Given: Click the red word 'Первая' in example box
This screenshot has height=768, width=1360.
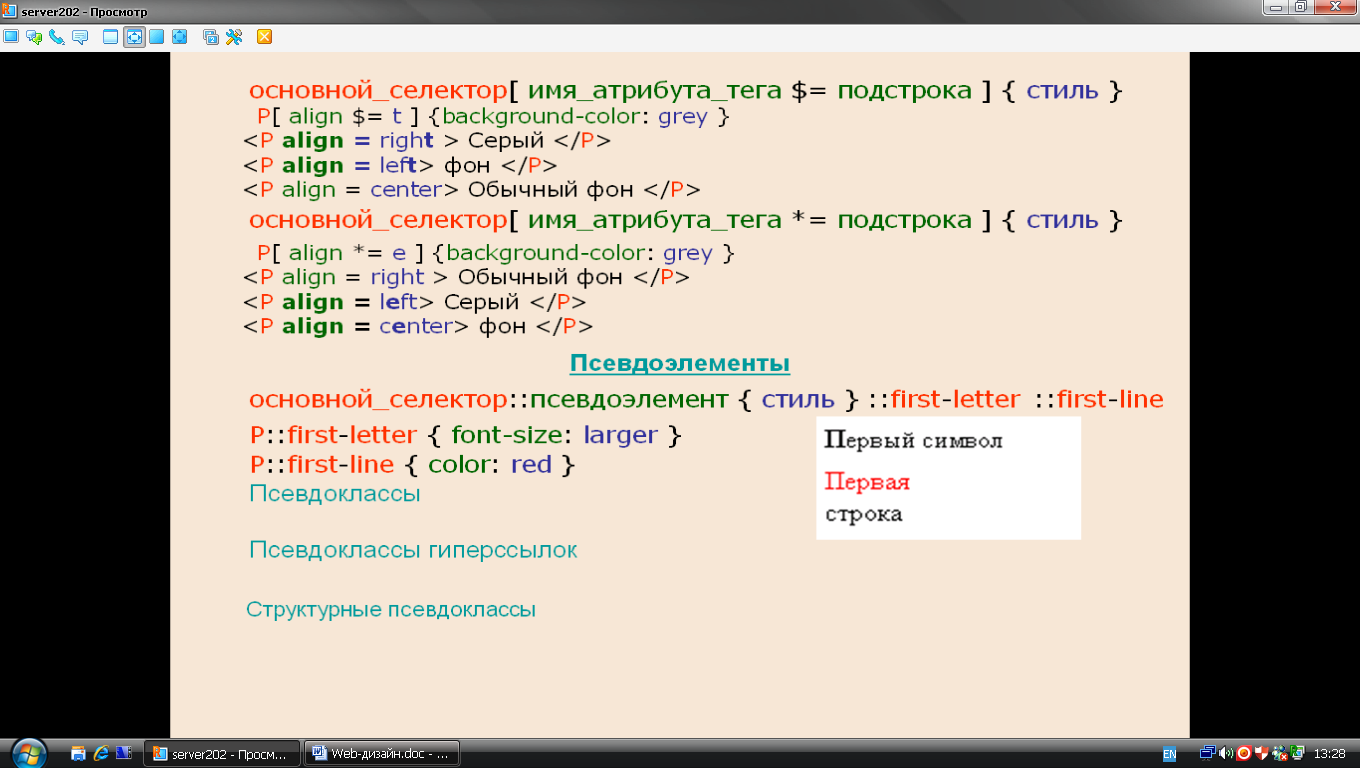Looking at the screenshot, I should 867,482.
